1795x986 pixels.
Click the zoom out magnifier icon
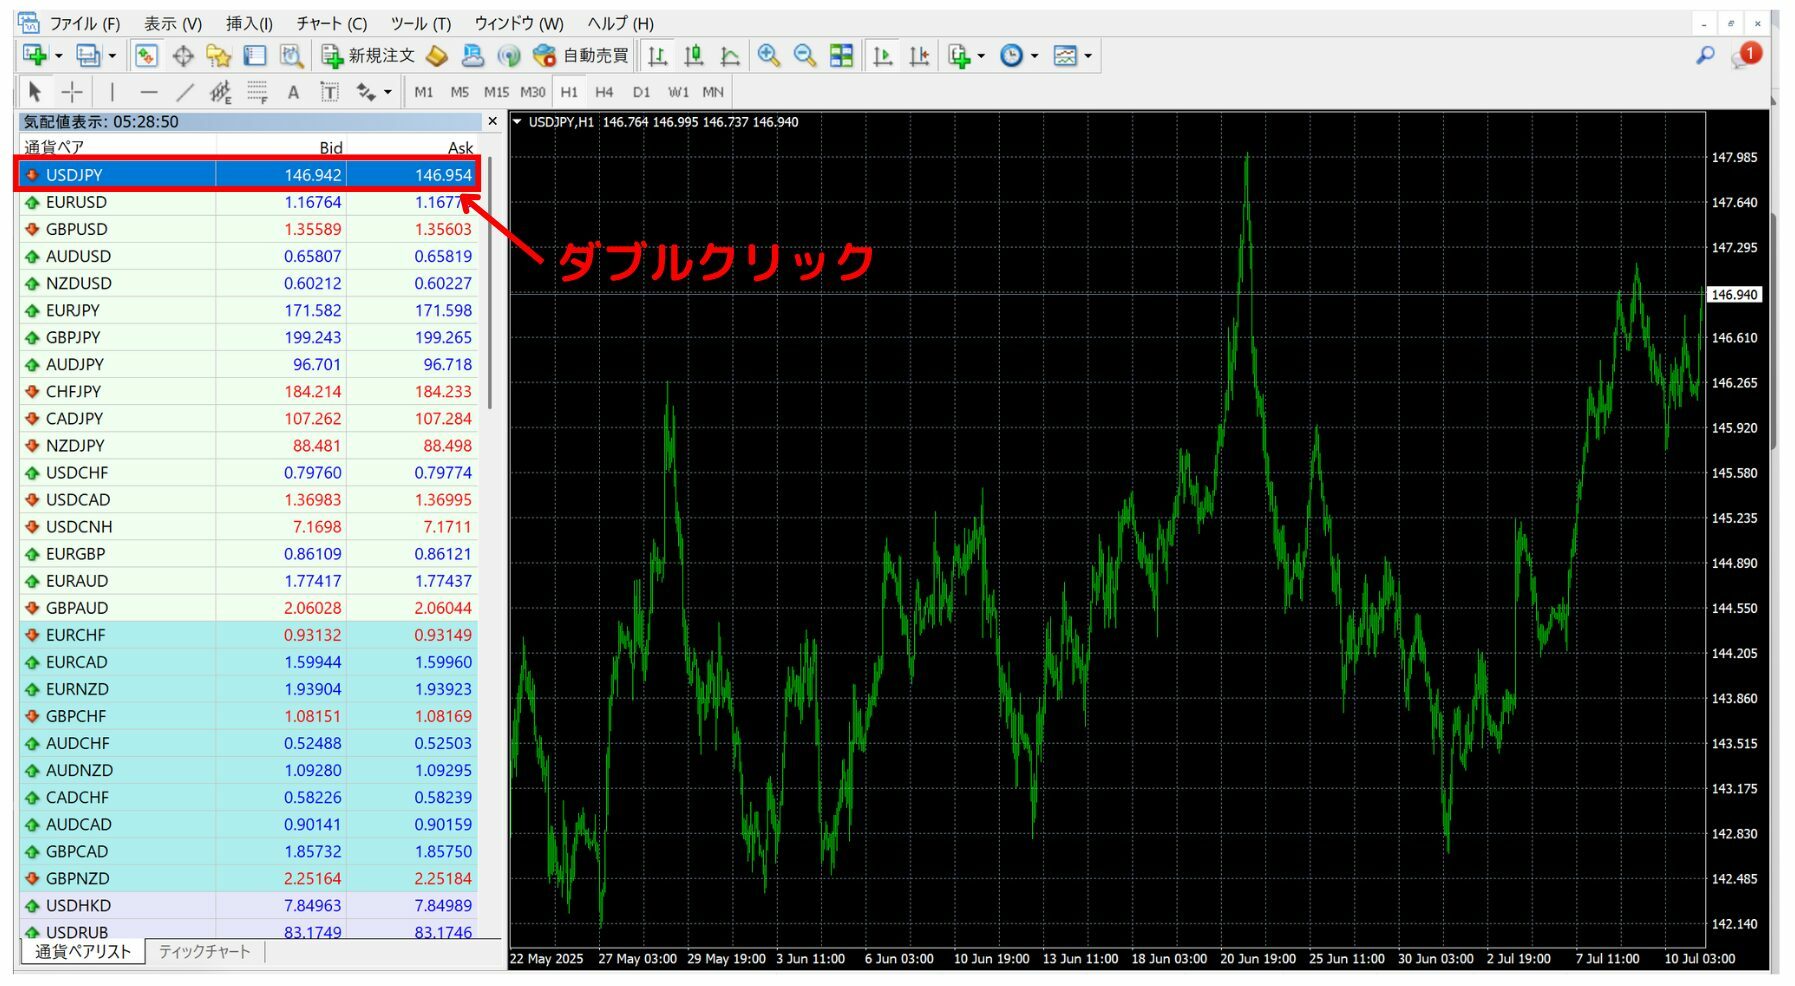tap(804, 56)
